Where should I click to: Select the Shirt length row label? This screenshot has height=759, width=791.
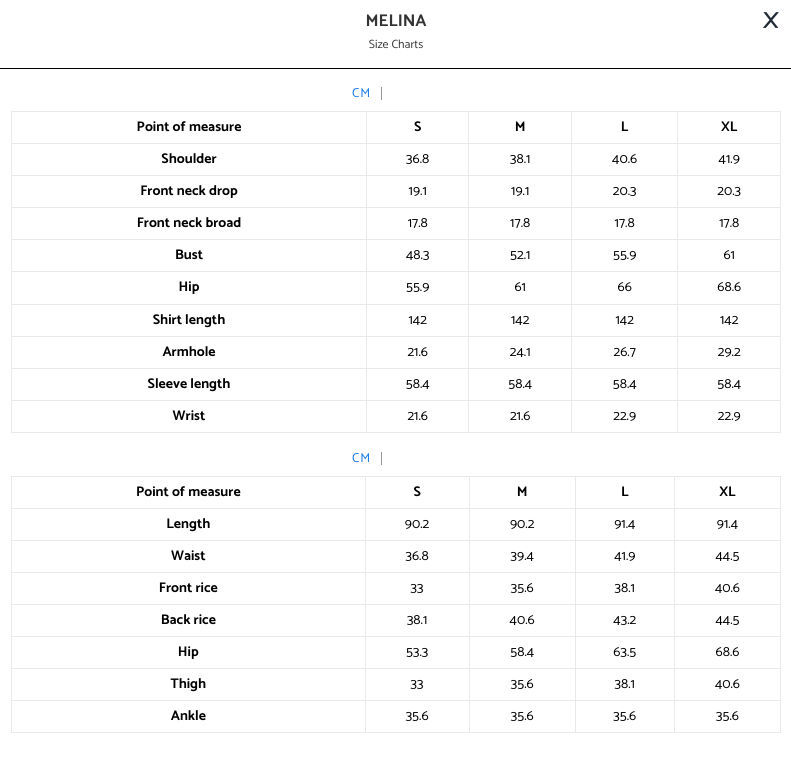189,320
